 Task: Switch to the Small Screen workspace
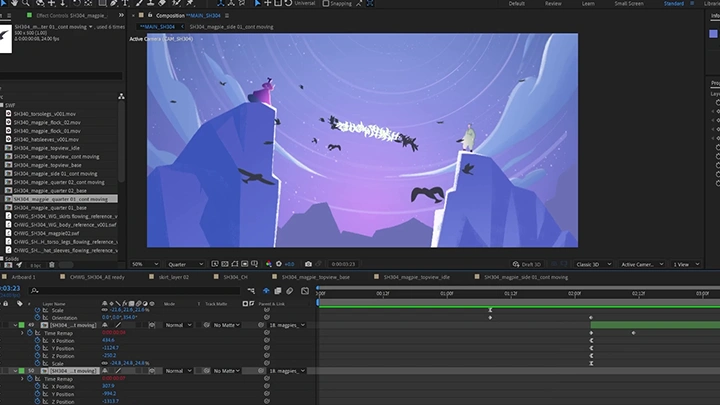(x=629, y=3)
